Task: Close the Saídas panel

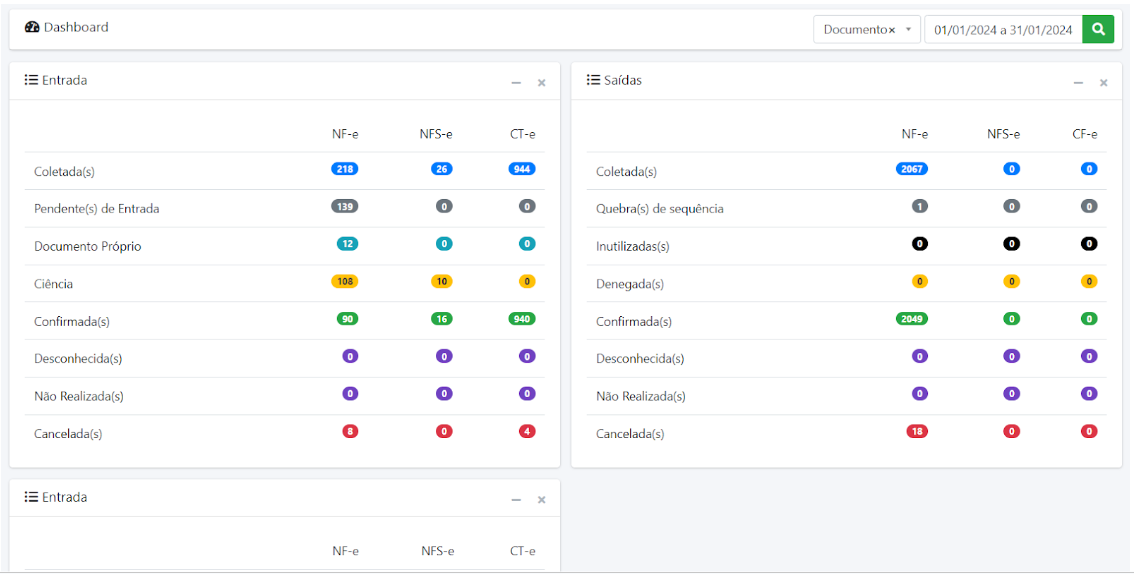Action: (1103, 83)
